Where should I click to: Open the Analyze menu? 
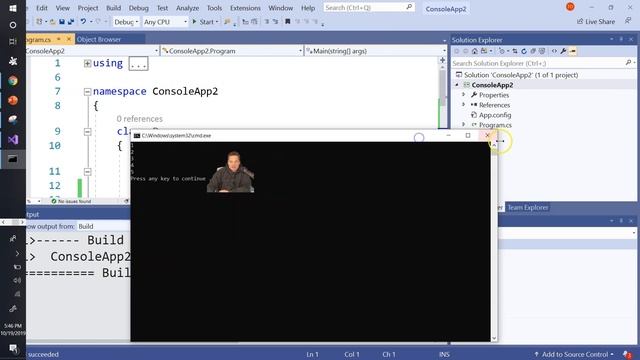(x=187, y=8)
